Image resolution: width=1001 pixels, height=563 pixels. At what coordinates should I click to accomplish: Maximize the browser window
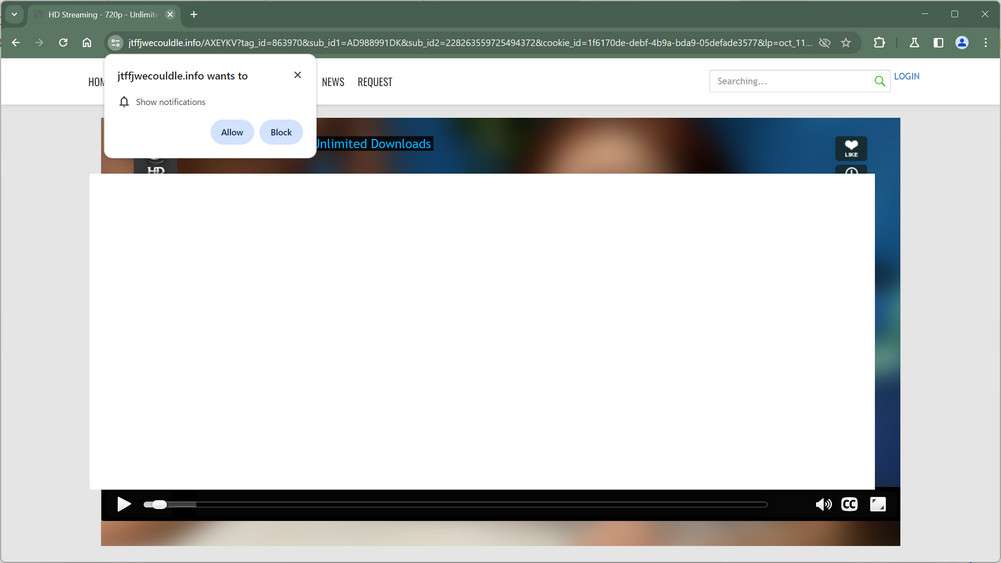pos(954,13)
